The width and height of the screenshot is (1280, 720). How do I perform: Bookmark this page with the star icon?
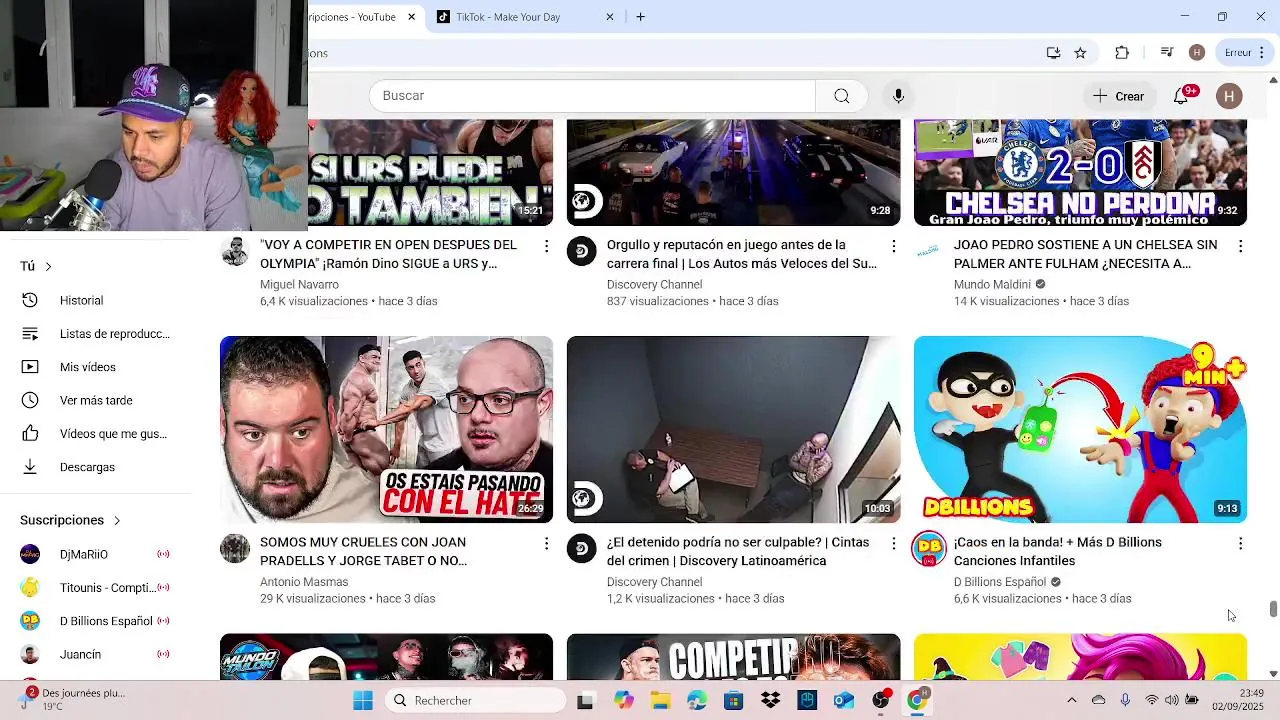1080,53
